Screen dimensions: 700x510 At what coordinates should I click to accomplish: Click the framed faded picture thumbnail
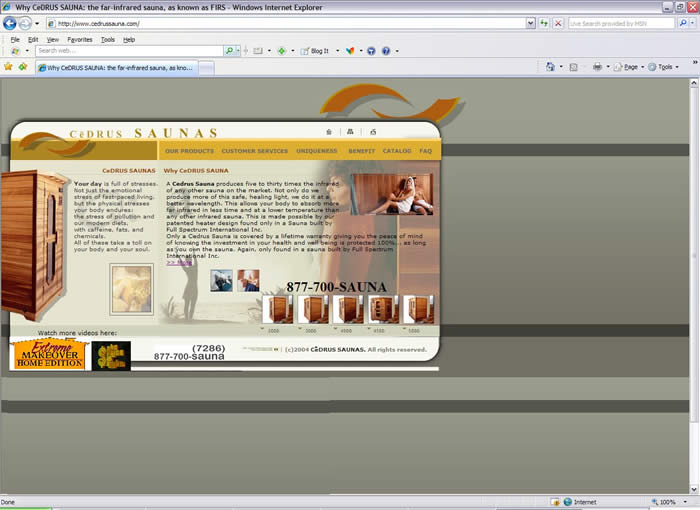click(132, 289)
